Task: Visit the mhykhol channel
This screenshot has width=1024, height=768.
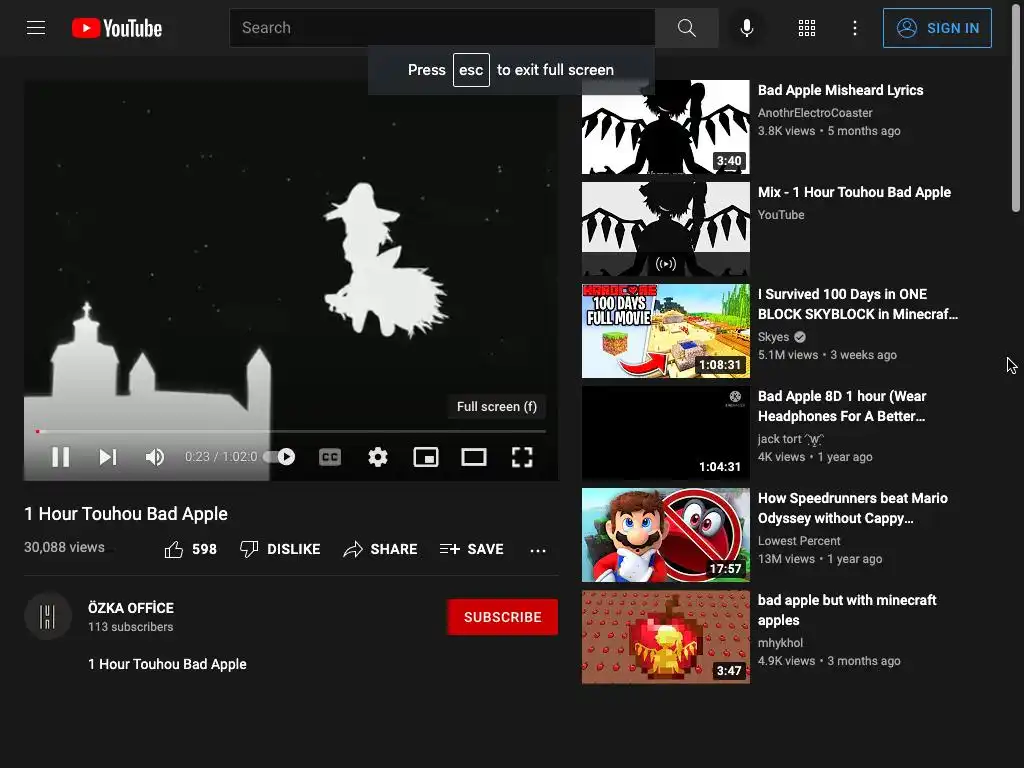Action: (x=780, y=643)
